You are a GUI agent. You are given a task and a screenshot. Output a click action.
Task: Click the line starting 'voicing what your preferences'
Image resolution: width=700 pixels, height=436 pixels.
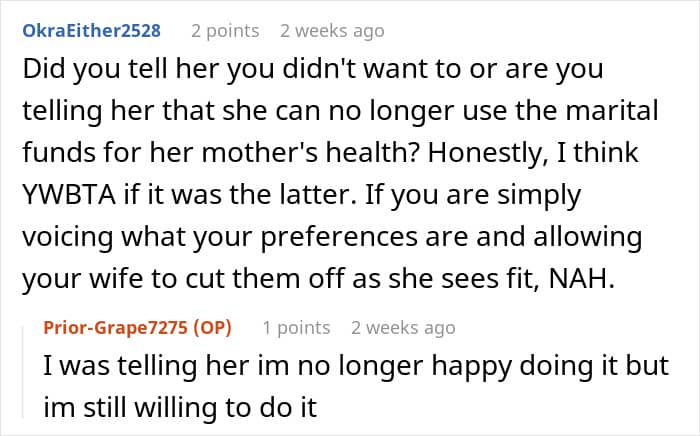(x=332, y=238)
